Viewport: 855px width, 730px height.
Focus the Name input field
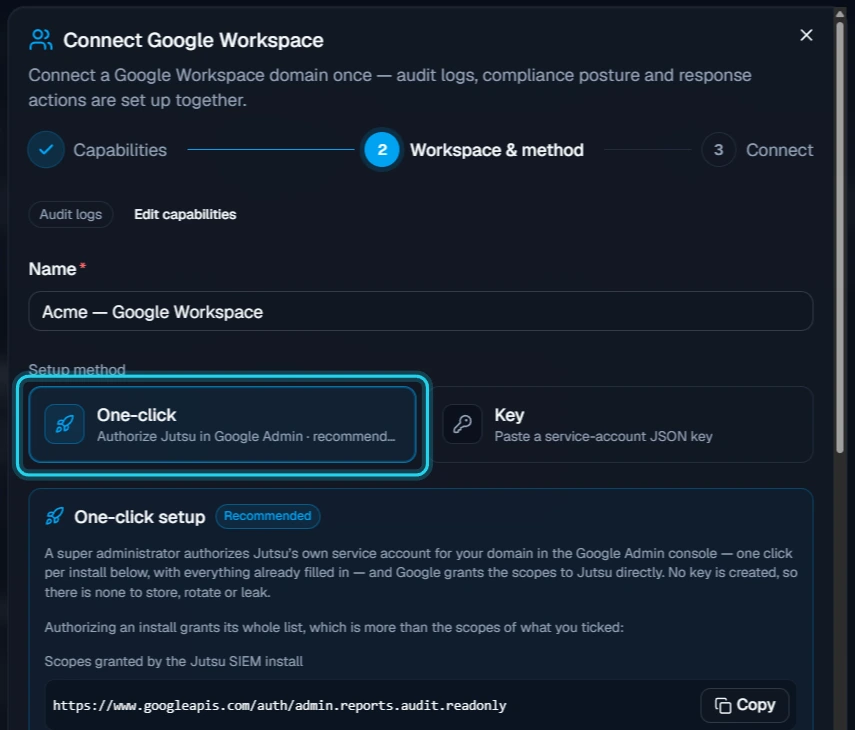click(421, 311)
